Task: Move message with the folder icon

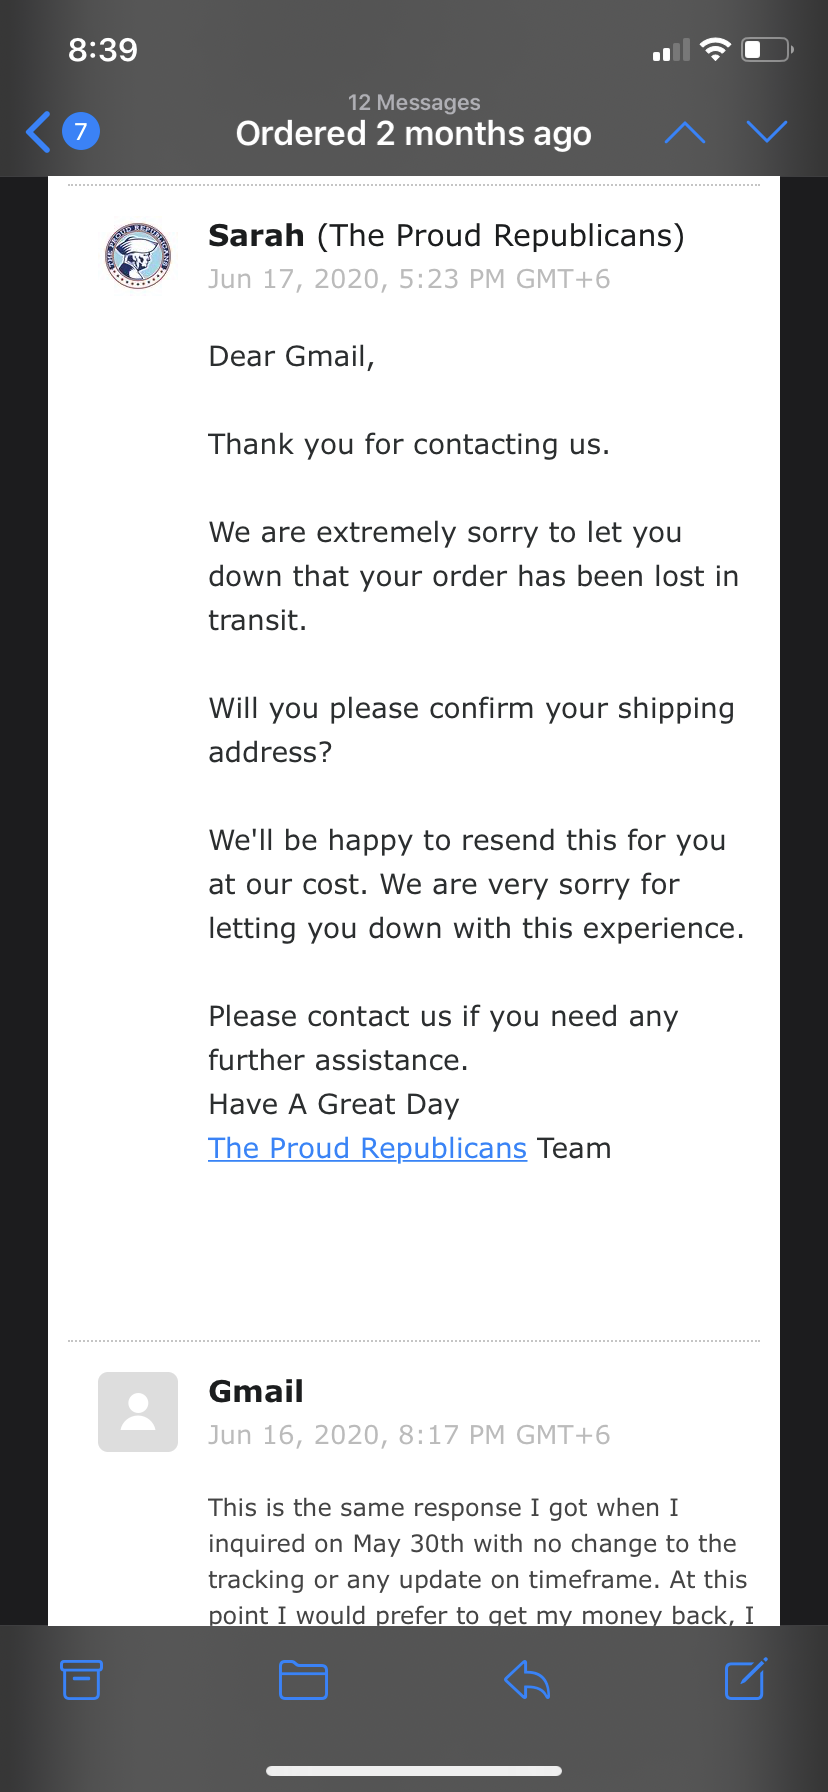Action: [x=303, y=1680]
